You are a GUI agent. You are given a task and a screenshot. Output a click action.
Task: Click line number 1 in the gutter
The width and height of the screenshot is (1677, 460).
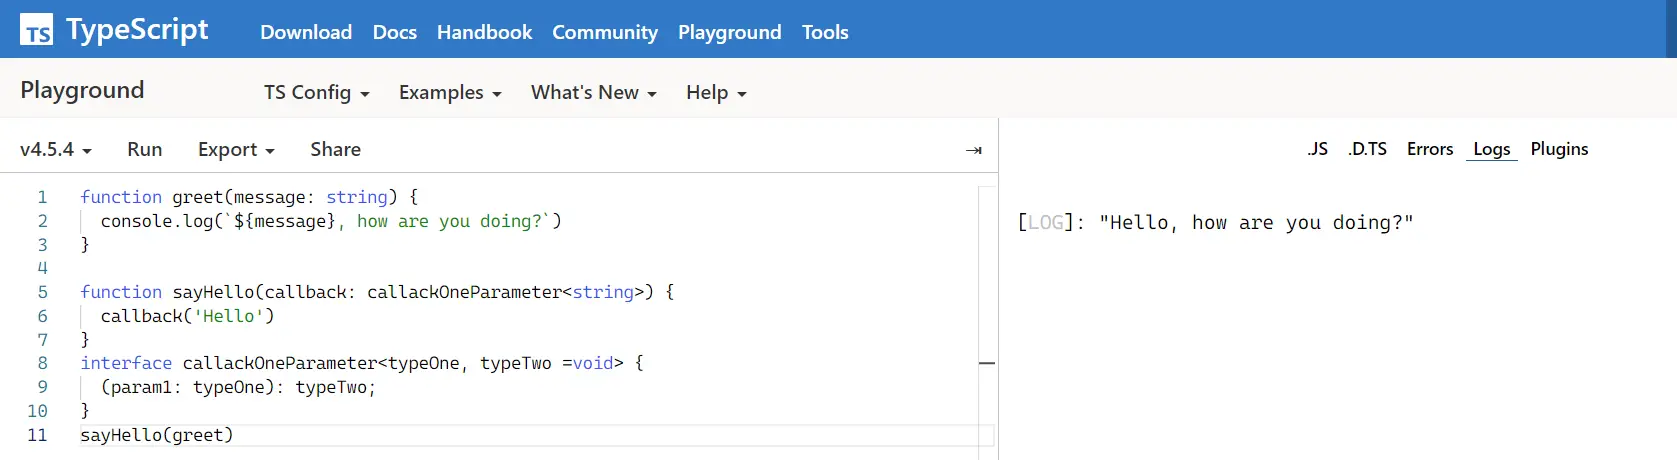point(42,197)
